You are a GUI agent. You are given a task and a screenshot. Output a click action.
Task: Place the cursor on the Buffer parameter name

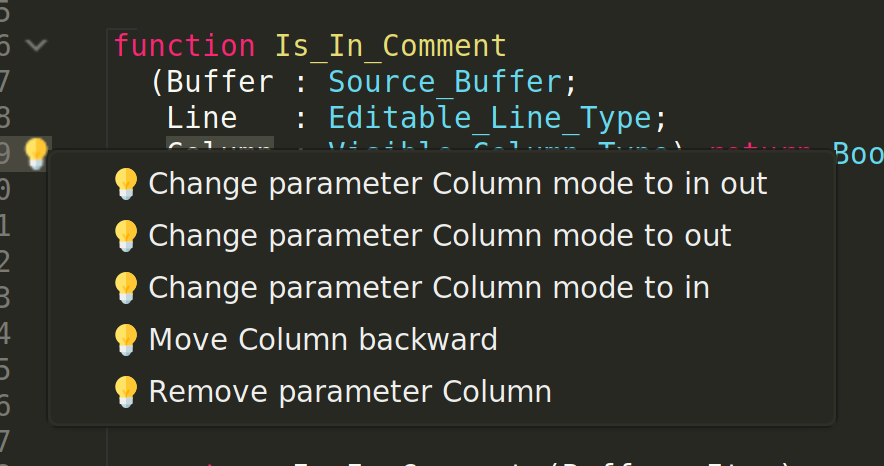point(220,82)
